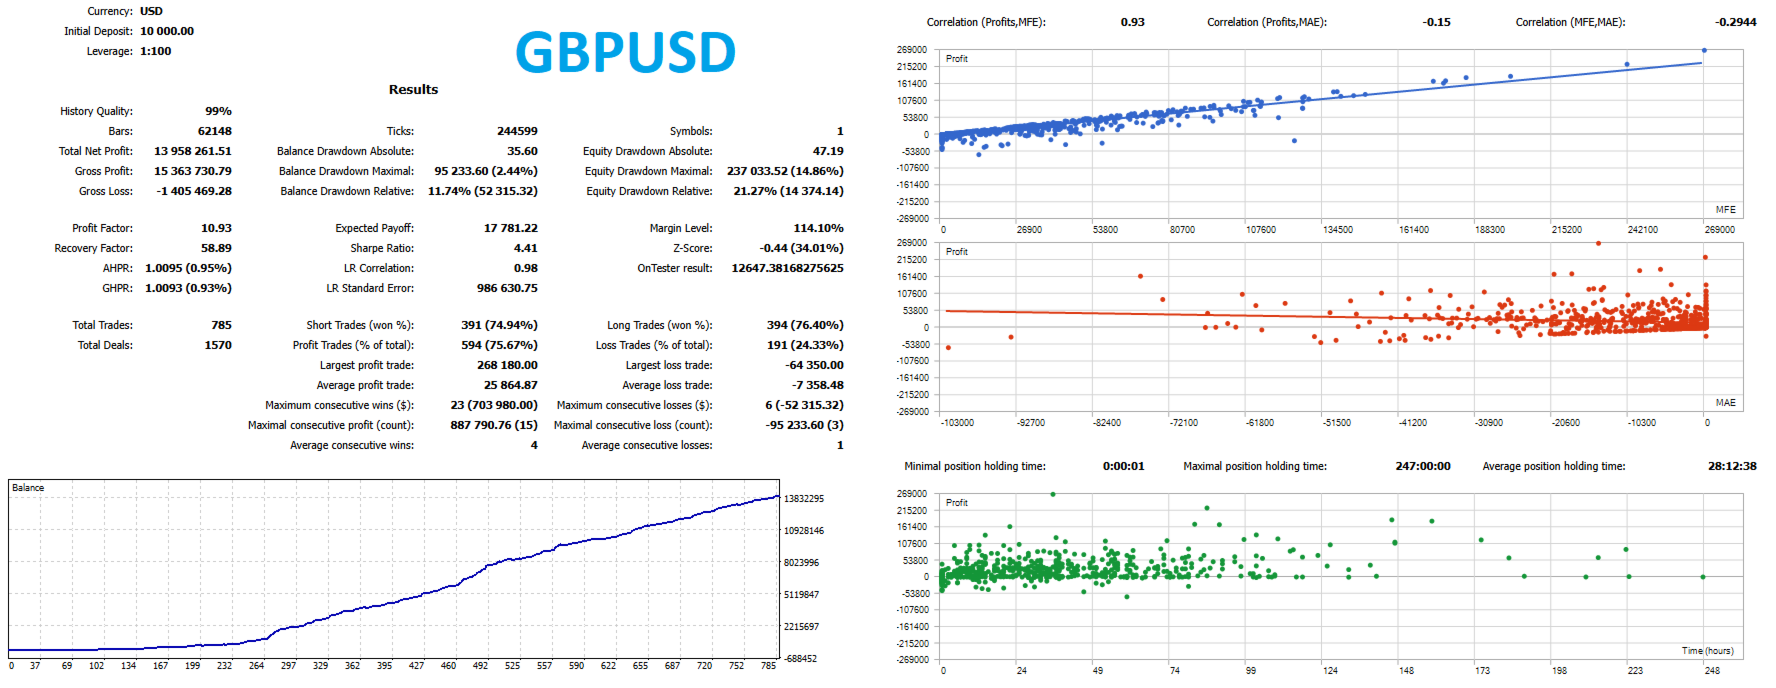Click Balance Drawdown Maximal value 95 233.60 (2.44%)
The height and width of the screenshot is (688, 1776).
point(486,171)
